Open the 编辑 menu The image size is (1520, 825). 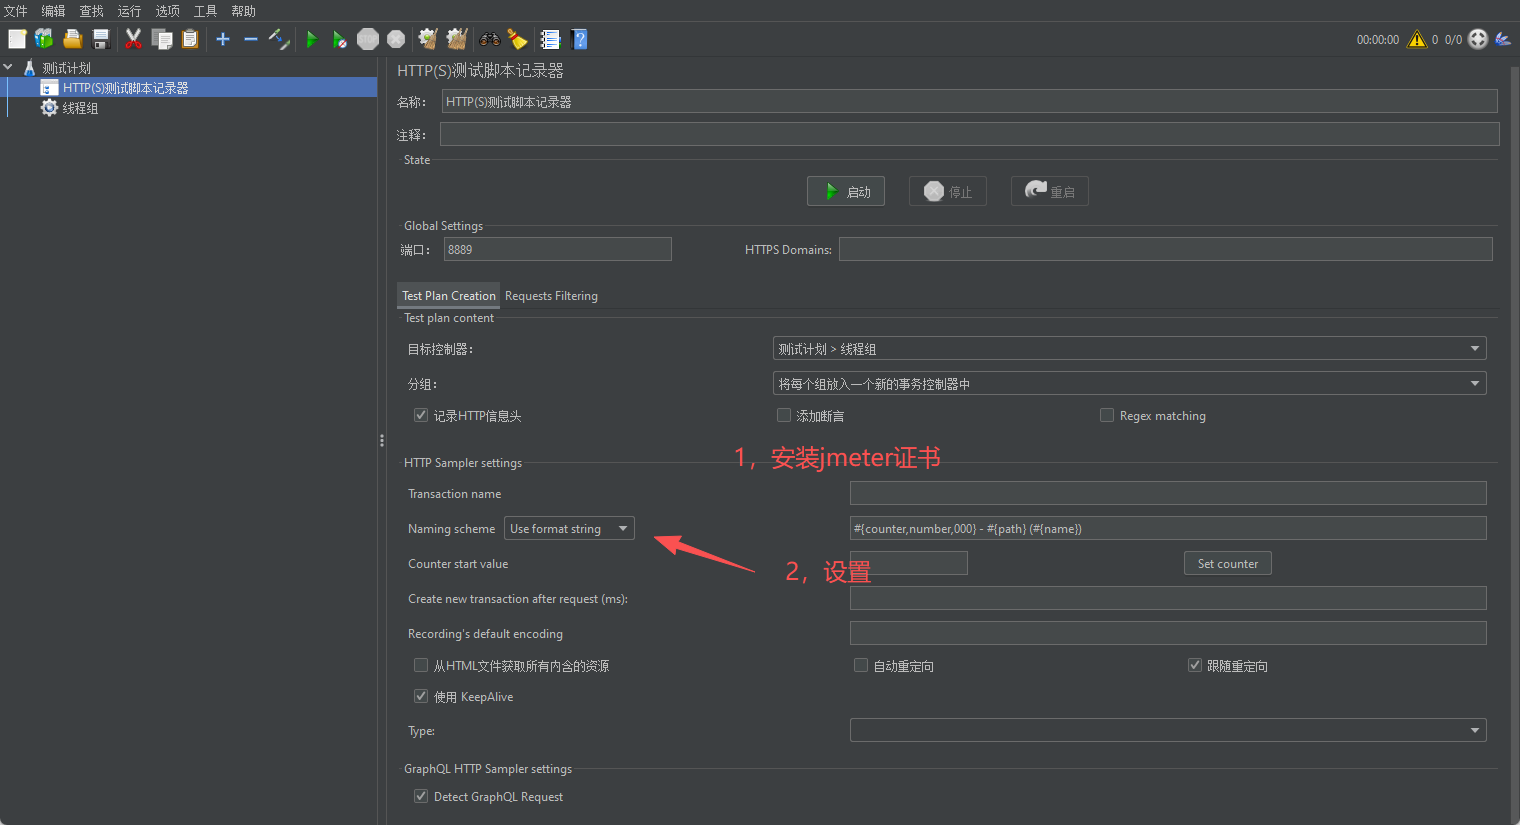tap(54, 11)
